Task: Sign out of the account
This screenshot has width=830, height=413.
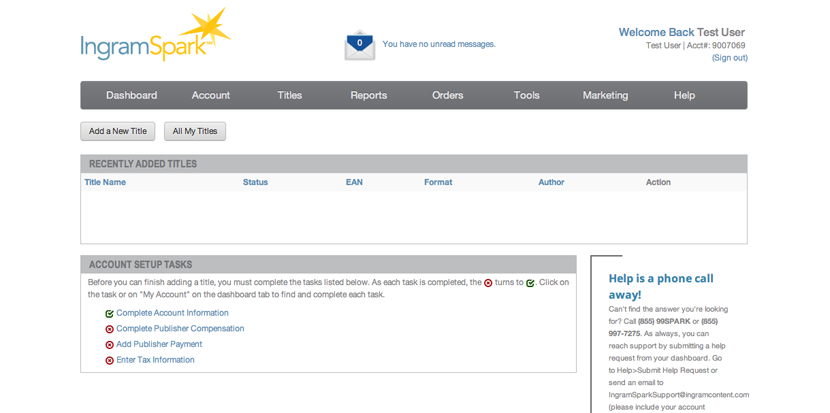Action: pos(729,58)
